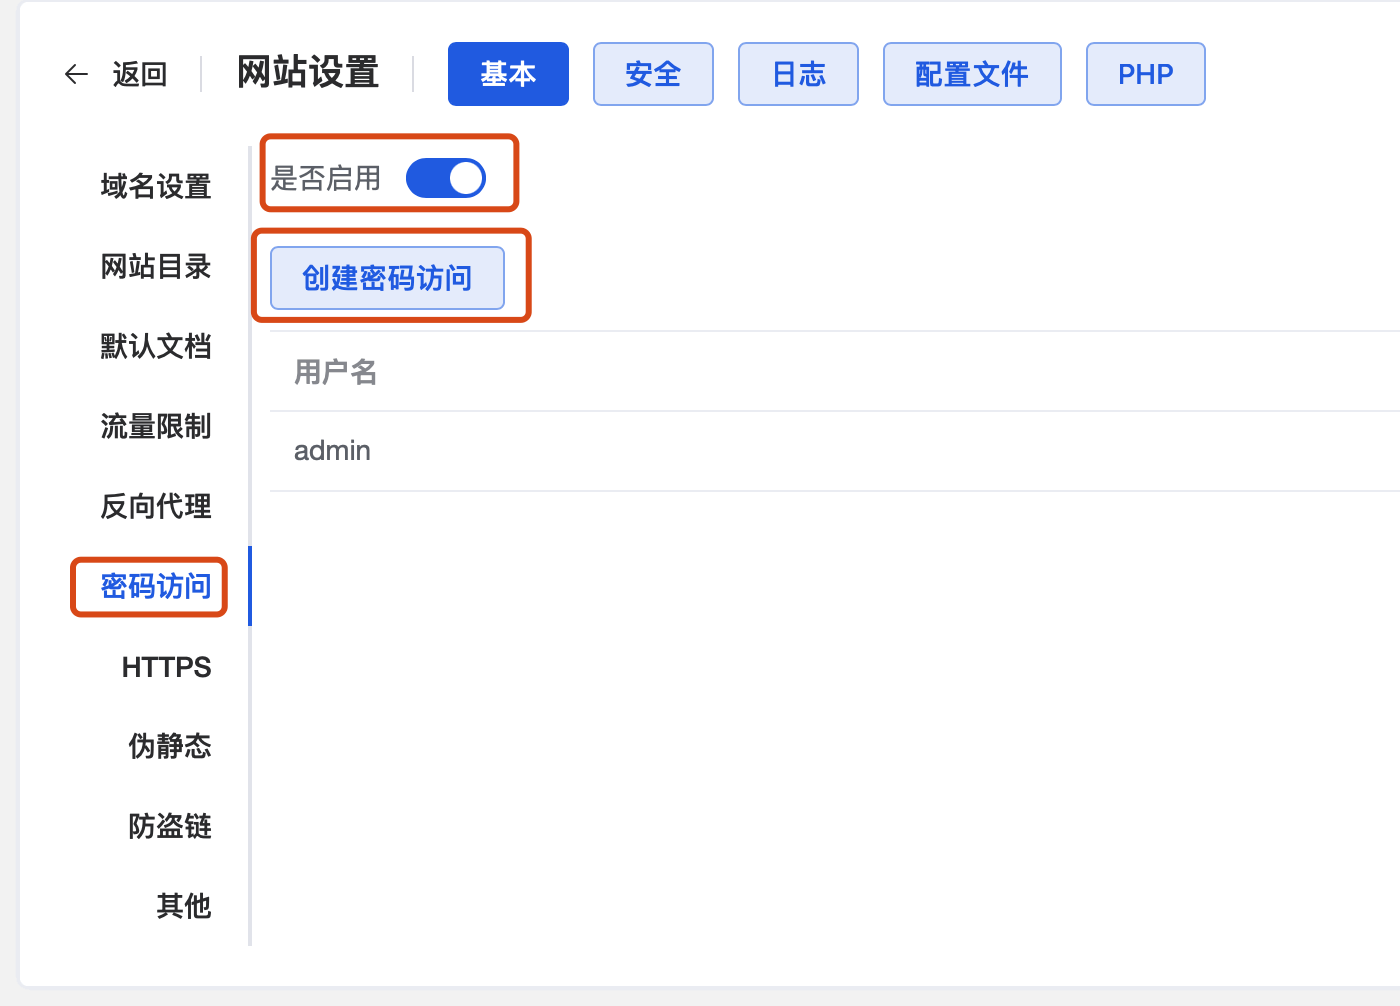The height and width of the screenshot is (1006, 1400).
Task: Open 域名设置 in the sidebar
Action: [155, 186]
